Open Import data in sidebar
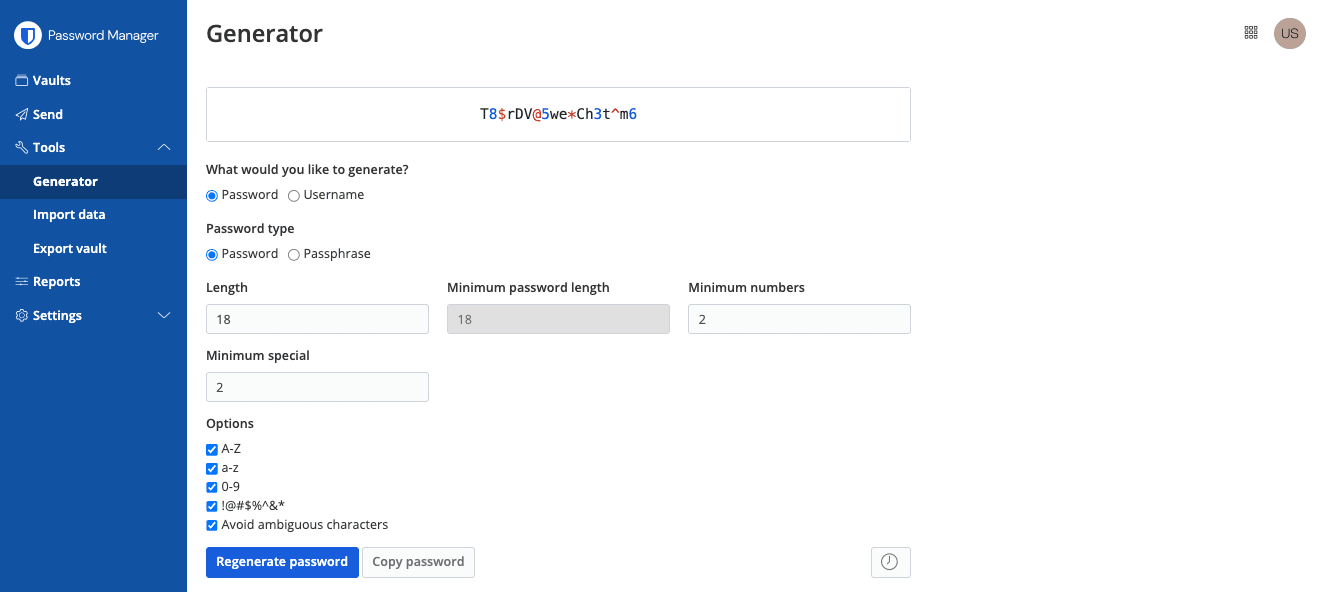The height and width of the screenshot is (592, 1329). coord(69,215)
